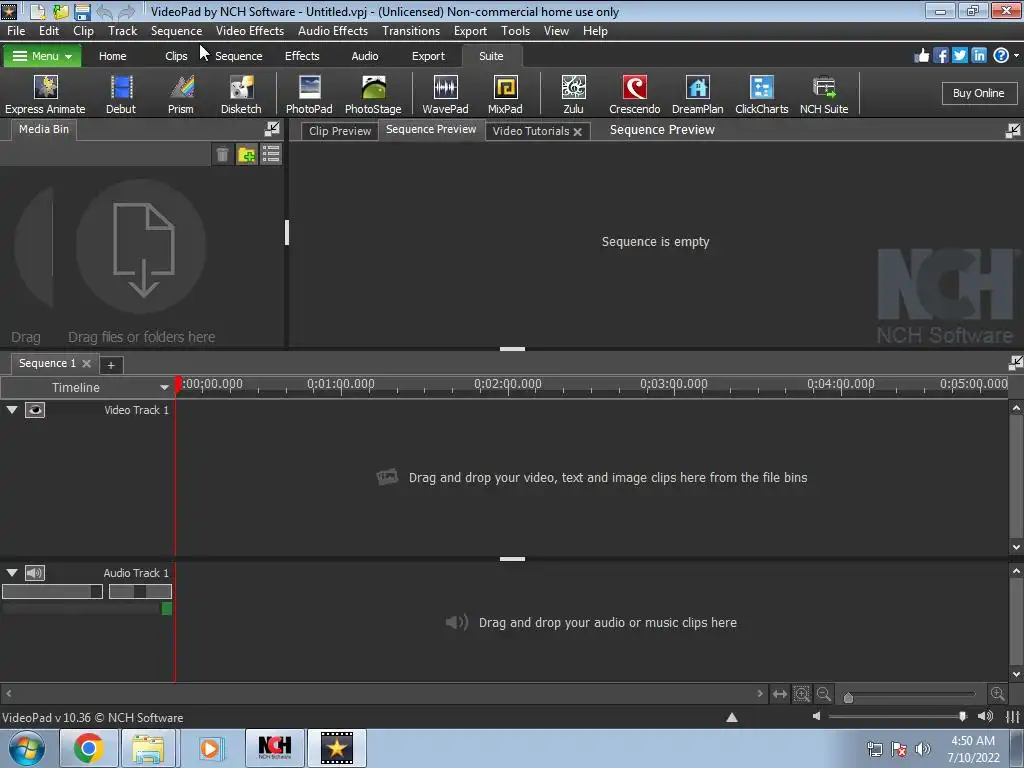Open ClickCharts diagram tool
The height and width of the screenshot is (768, 1024).
tap(761, 95)
